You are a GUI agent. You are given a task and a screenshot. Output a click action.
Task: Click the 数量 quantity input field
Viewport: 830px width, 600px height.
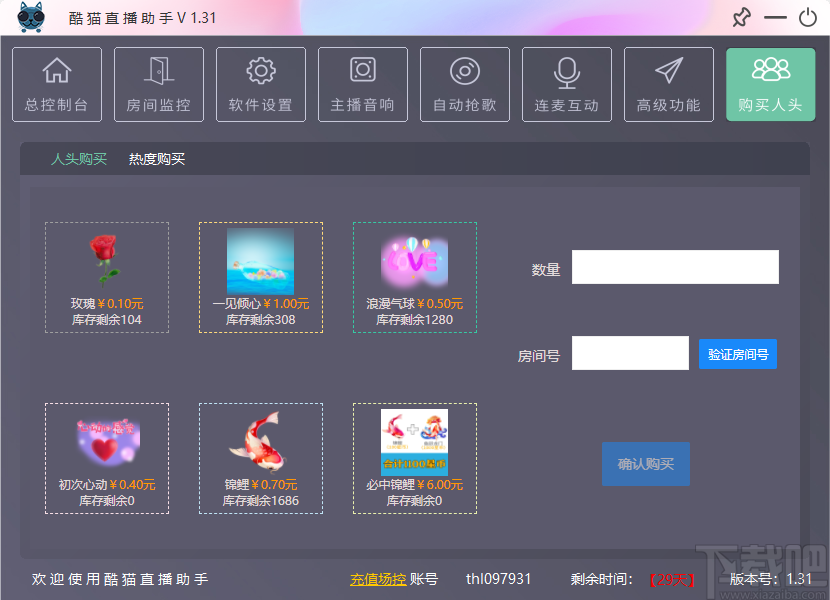point(675,267)
